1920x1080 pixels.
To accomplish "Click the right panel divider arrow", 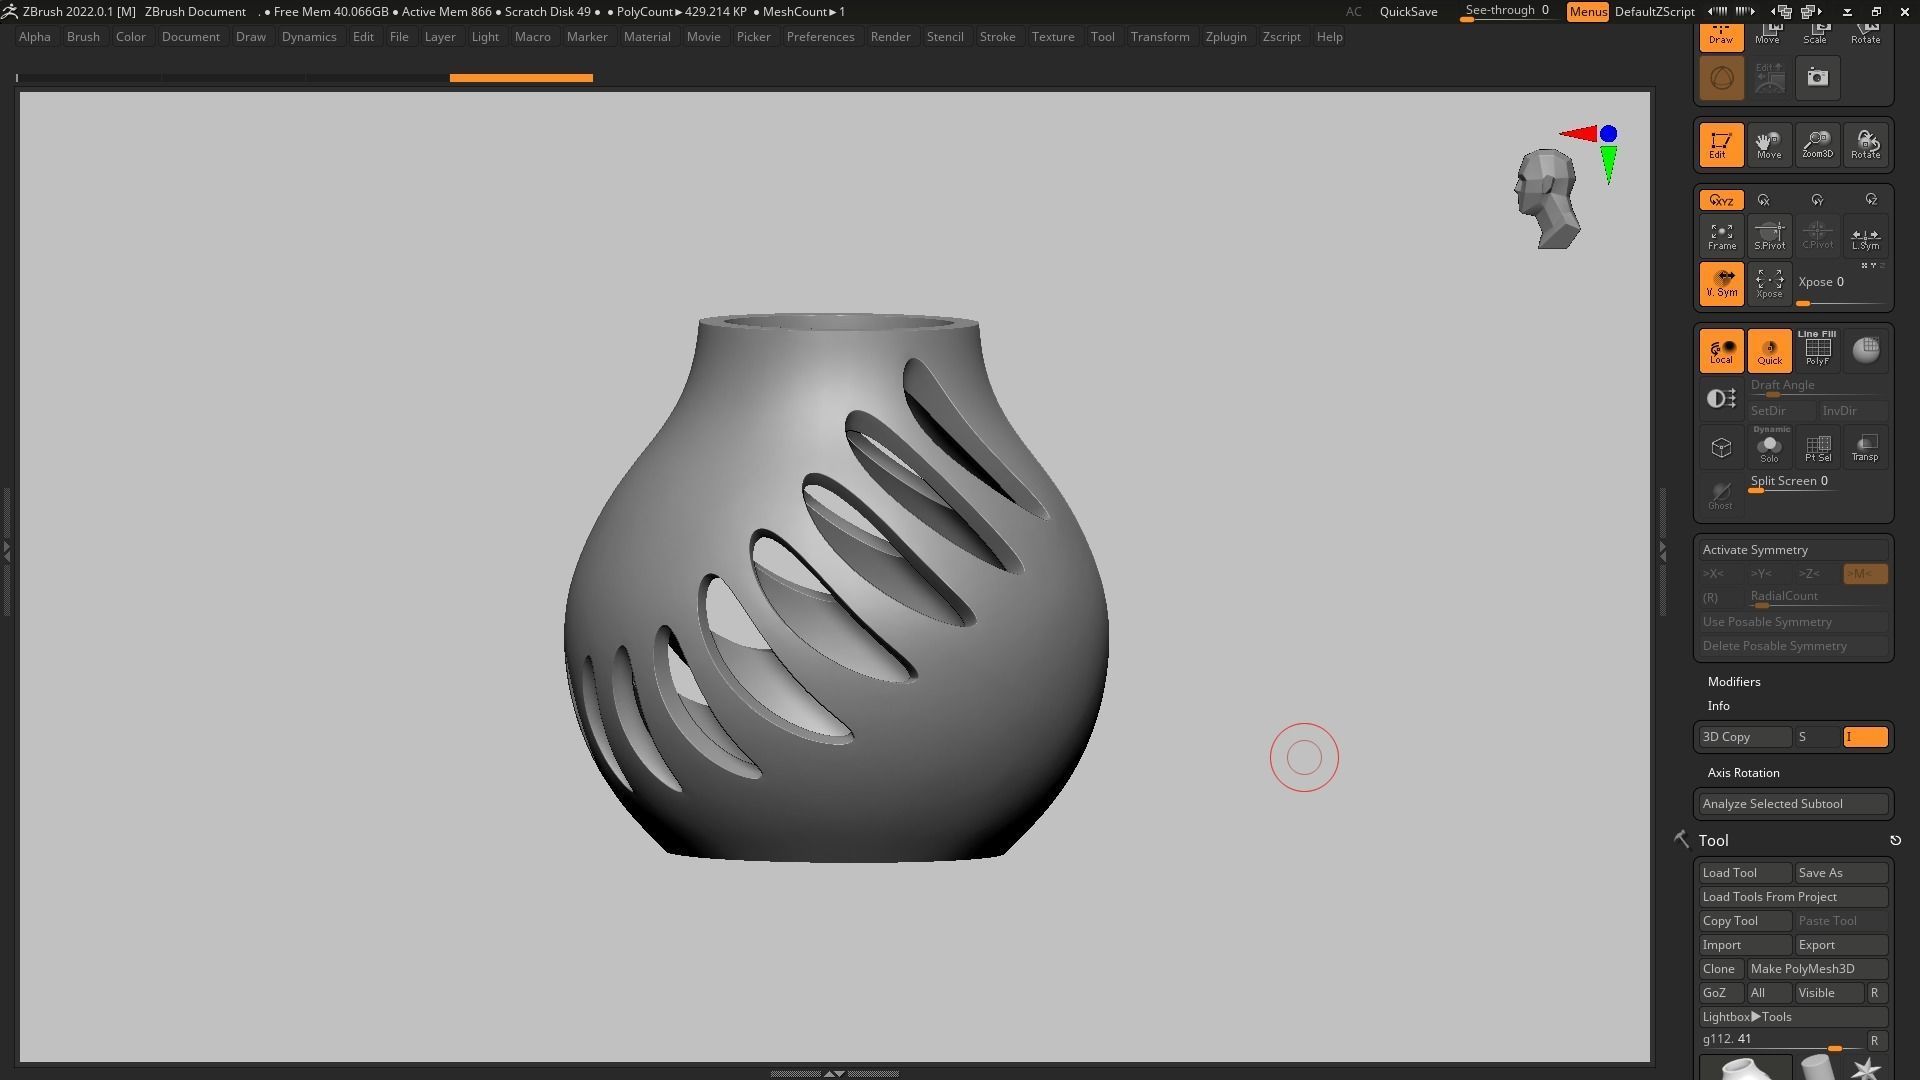I will [1663, 550].
